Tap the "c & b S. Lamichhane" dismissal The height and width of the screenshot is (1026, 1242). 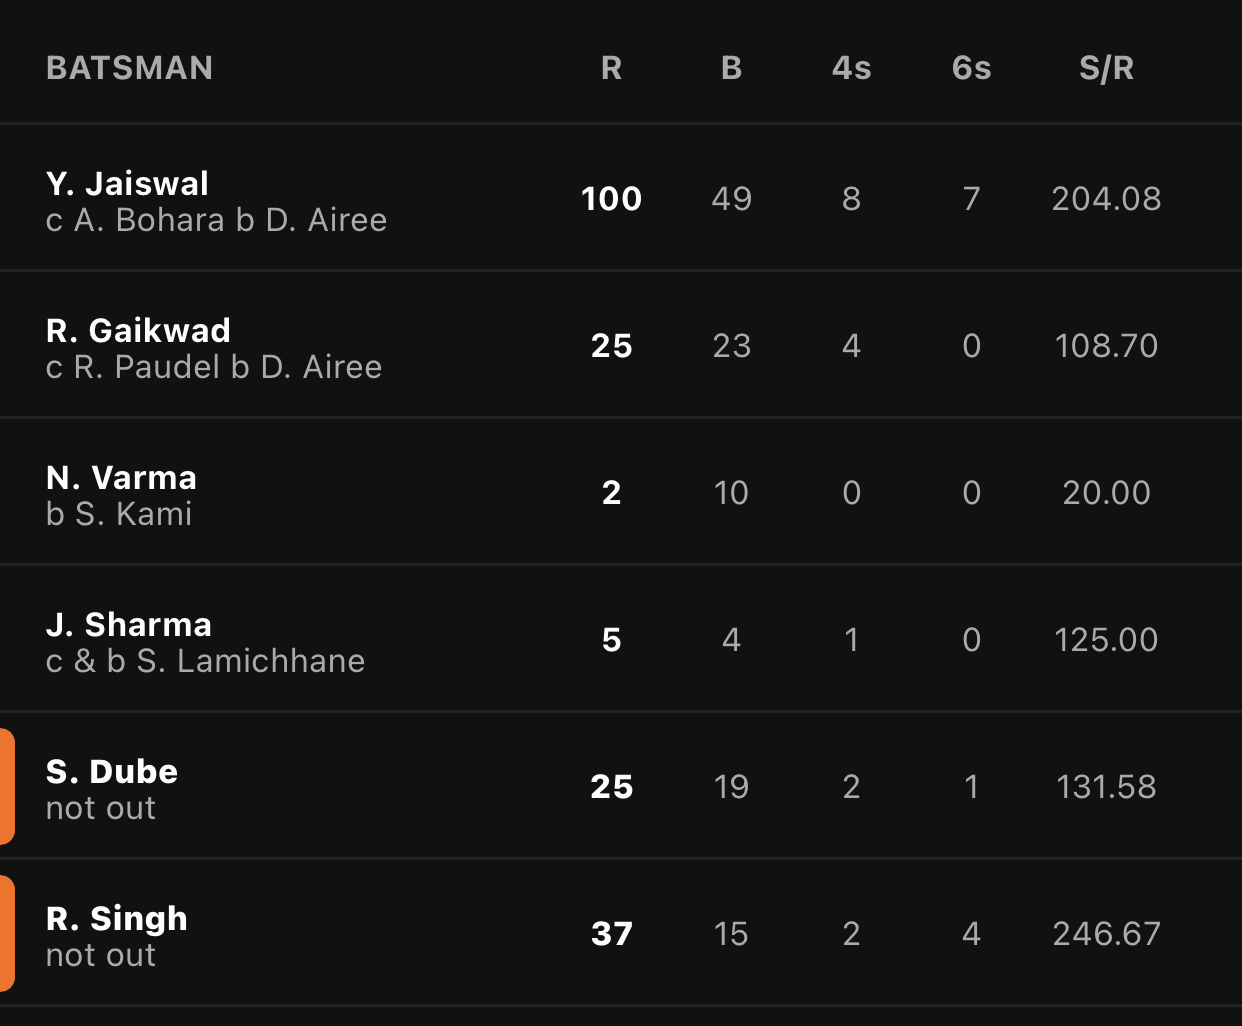tap(205, 661)
